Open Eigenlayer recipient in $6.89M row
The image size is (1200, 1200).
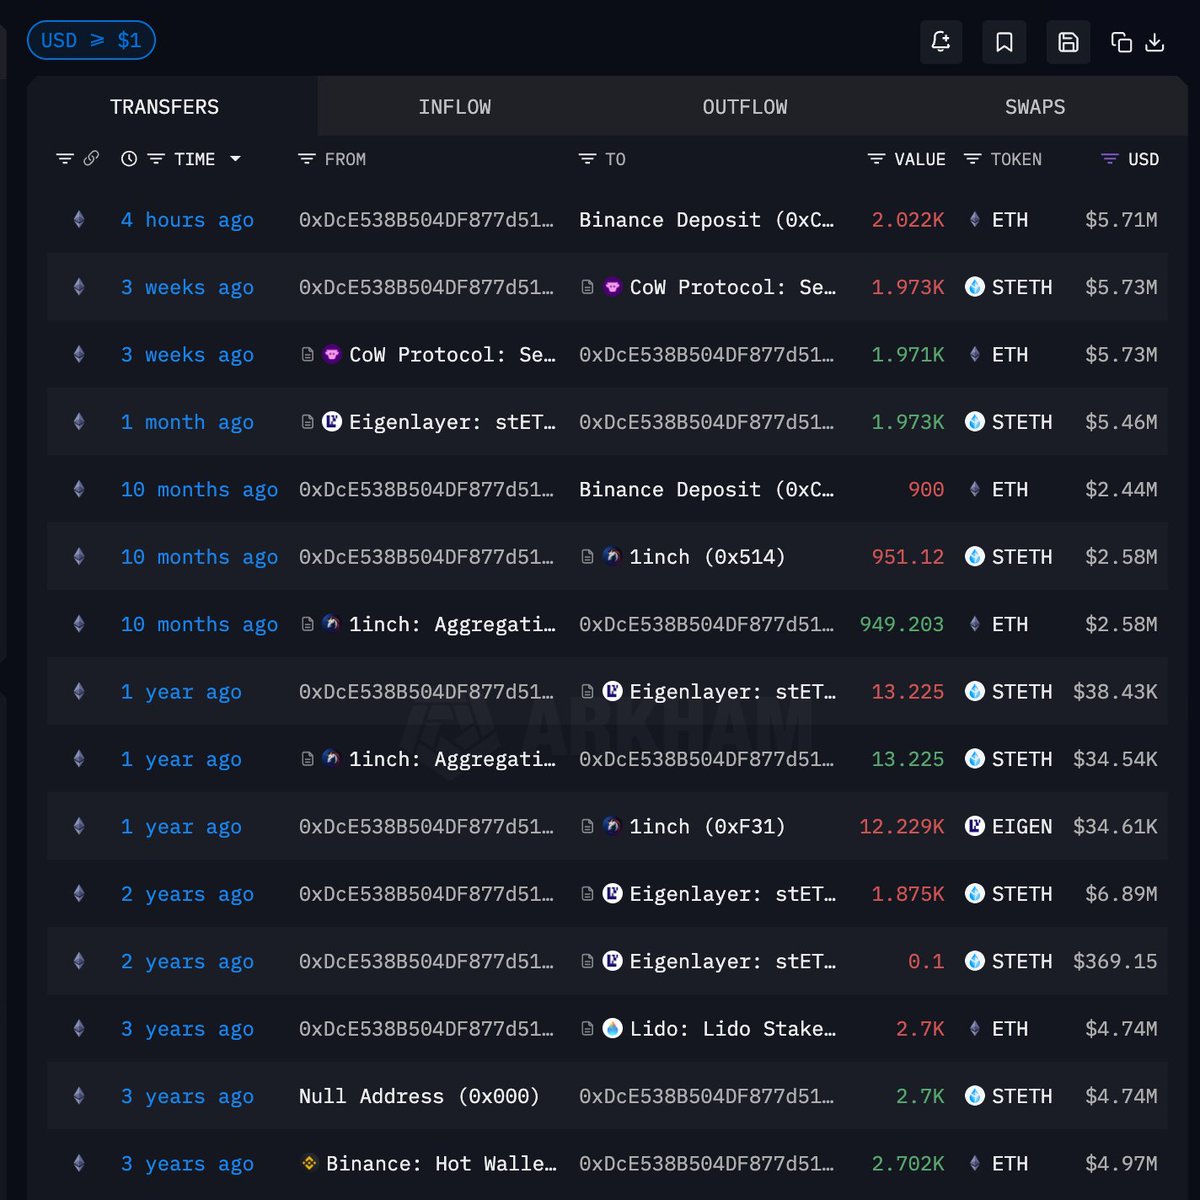point(733,894)
